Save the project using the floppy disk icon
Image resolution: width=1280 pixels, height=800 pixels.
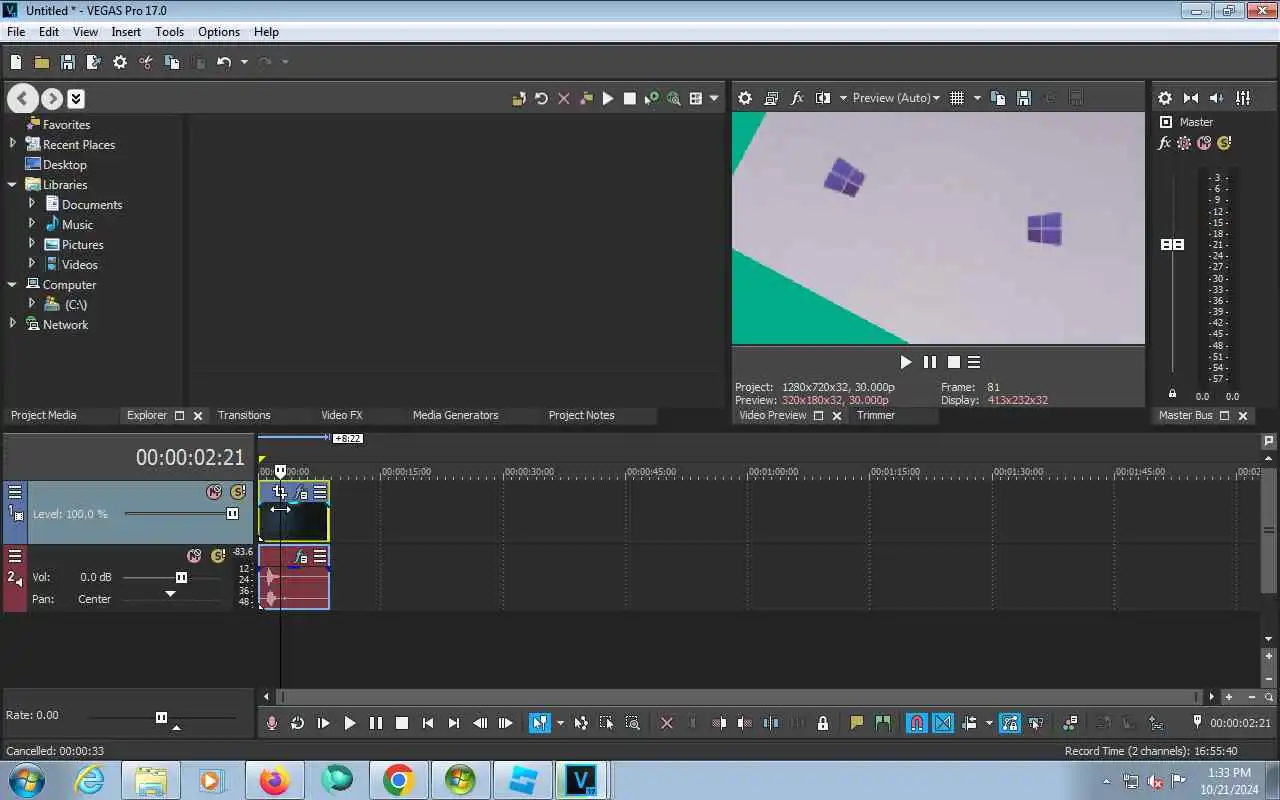(68, 62)
